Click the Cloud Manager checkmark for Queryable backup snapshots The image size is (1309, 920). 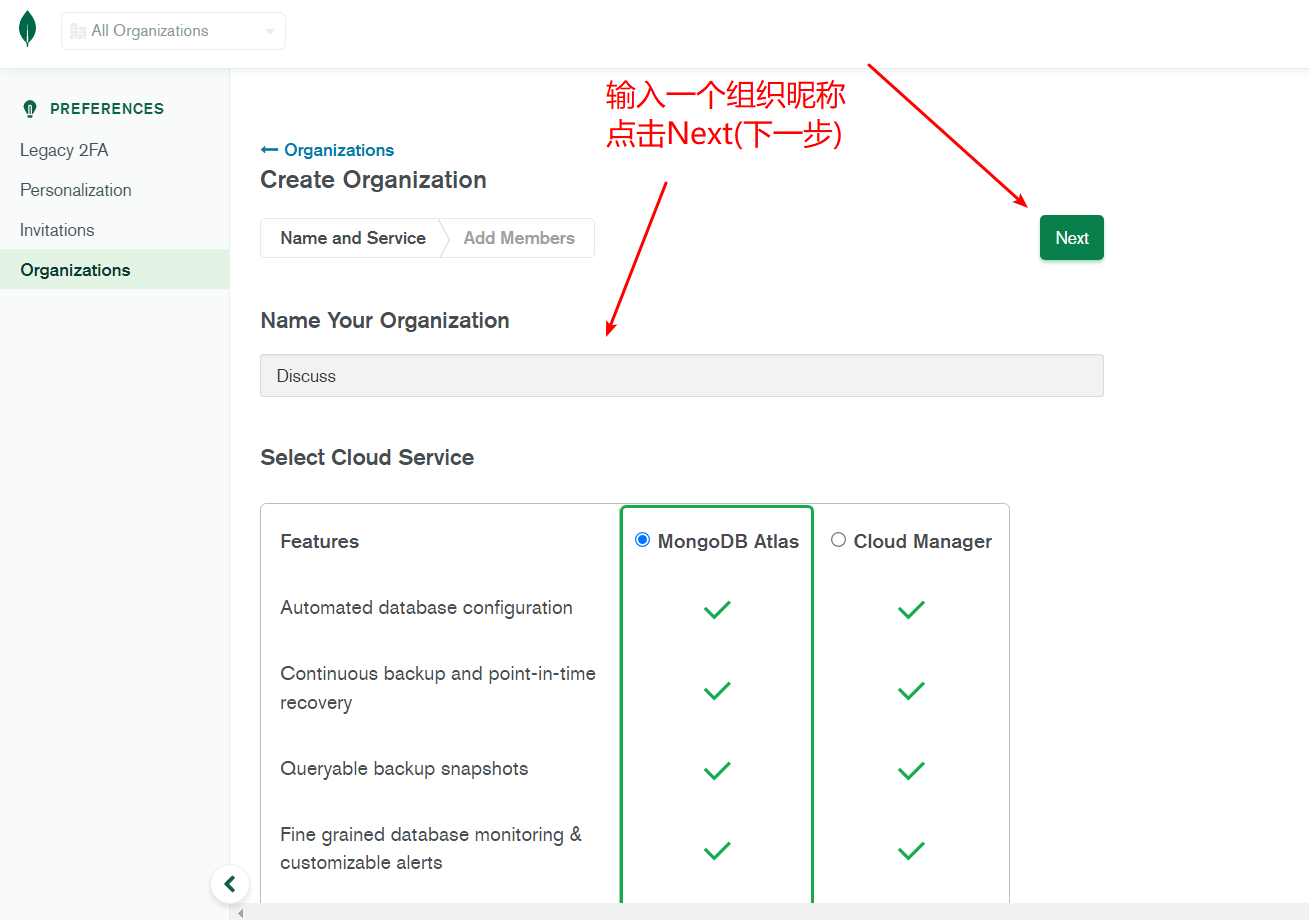[911, 771]
